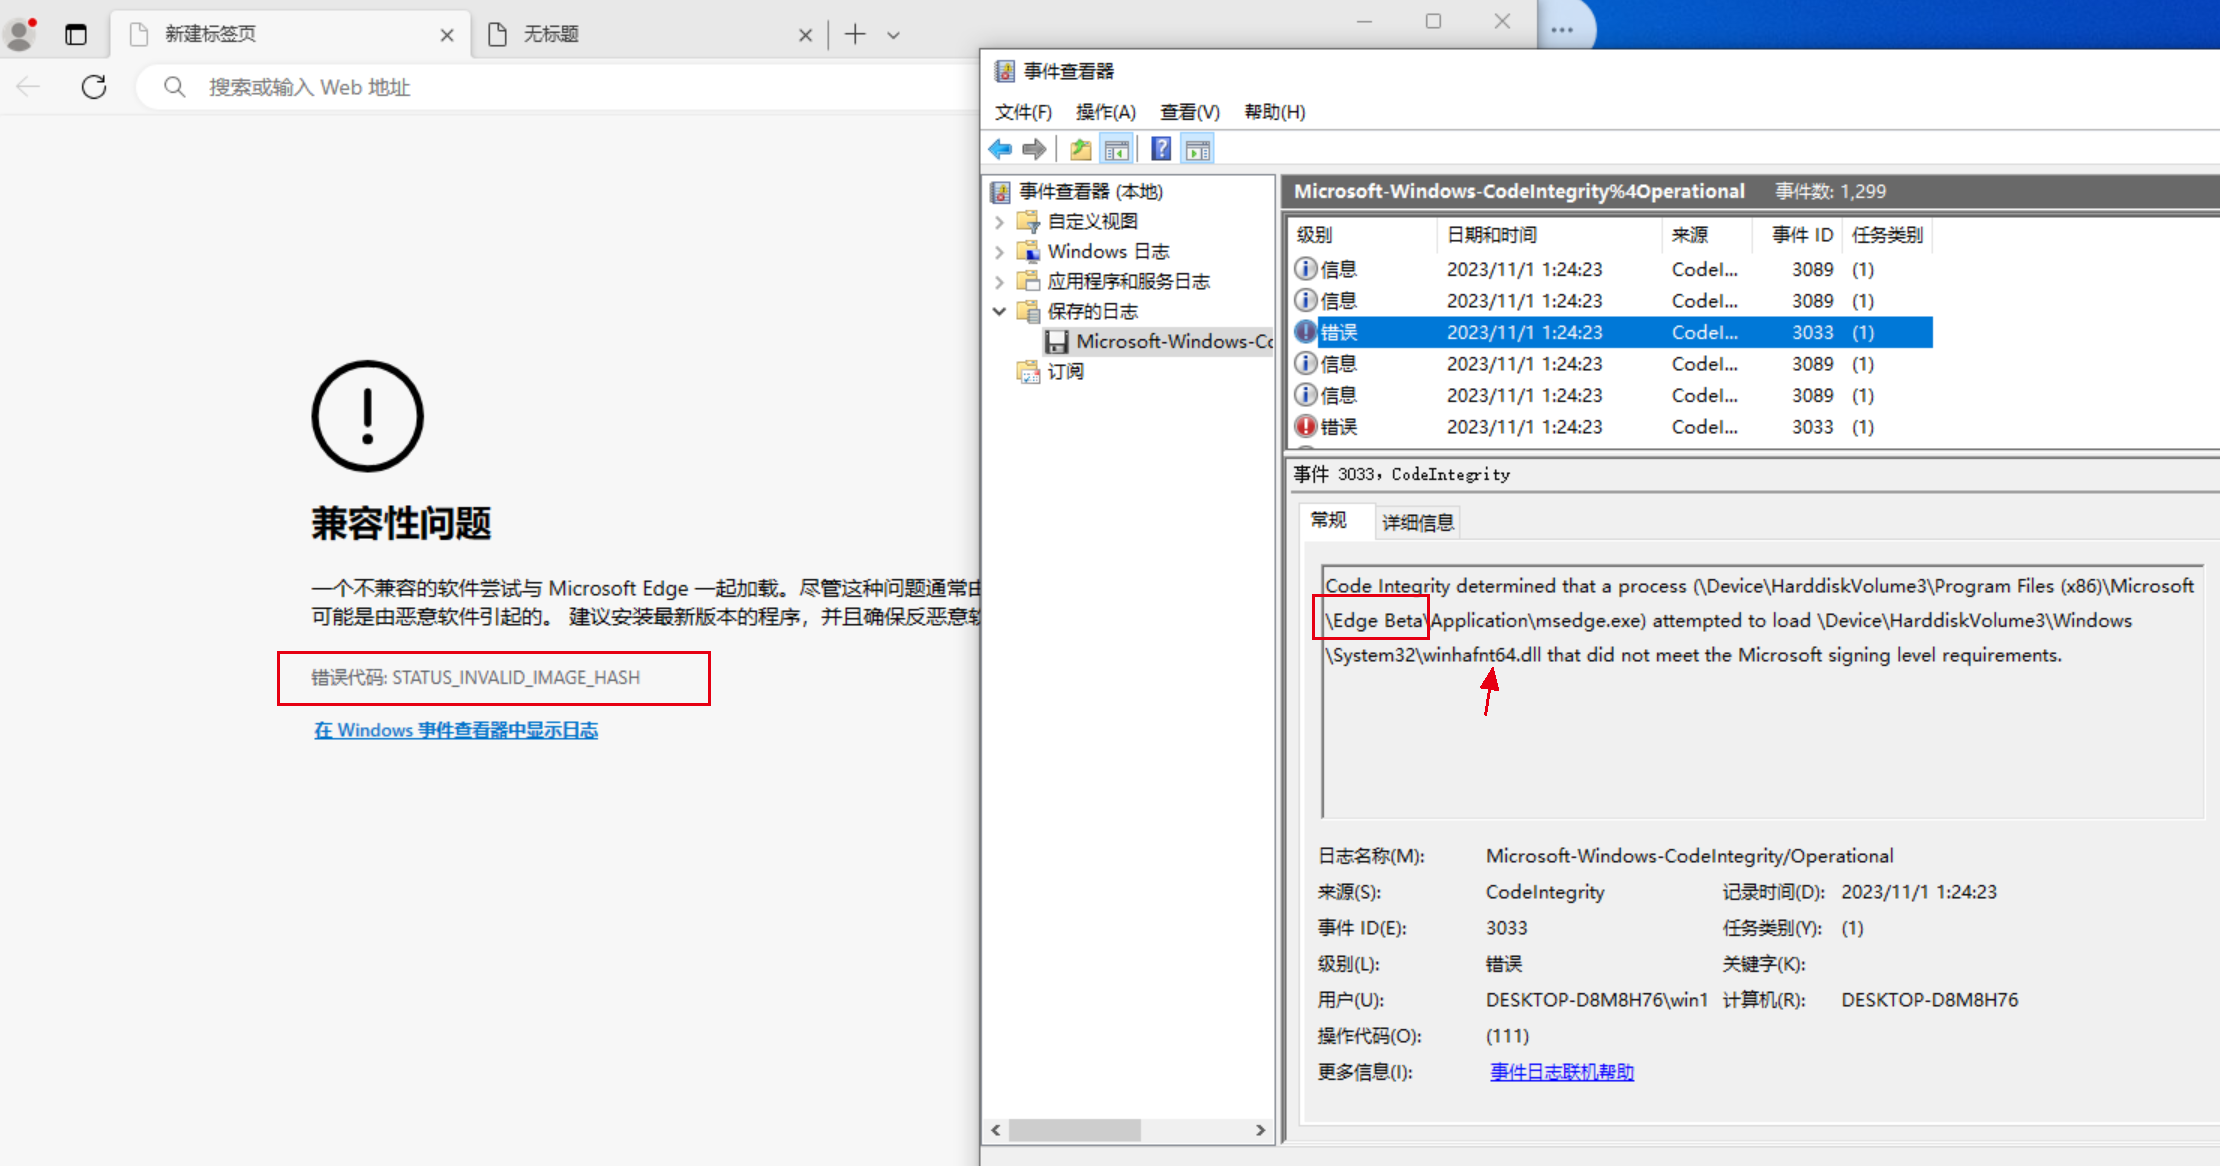Expand the 应用程序和服务日志 node

999,281
